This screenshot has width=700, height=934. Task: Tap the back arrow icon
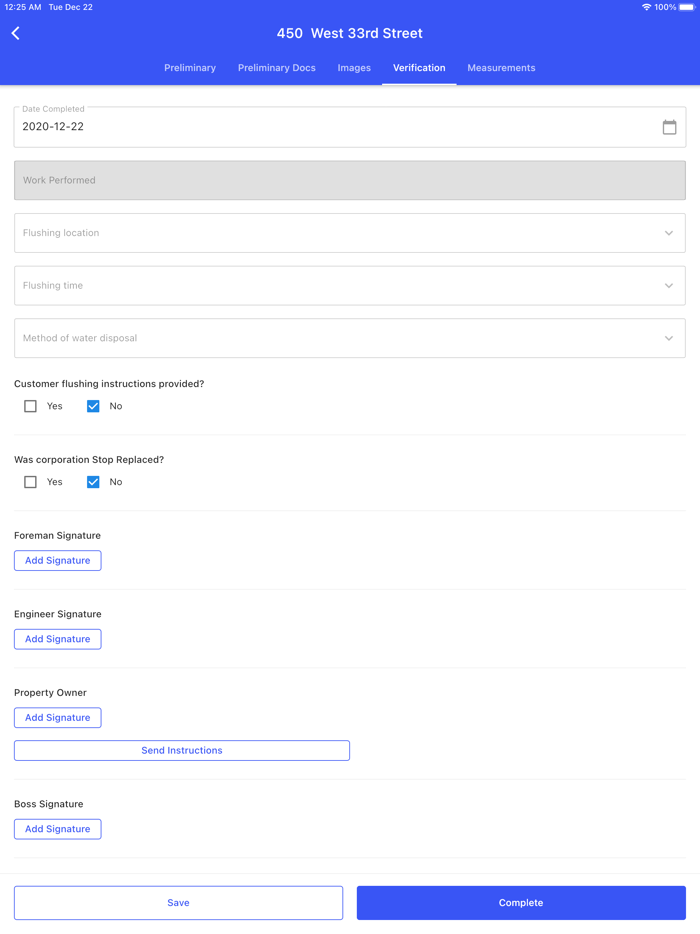tap(16, 33)
